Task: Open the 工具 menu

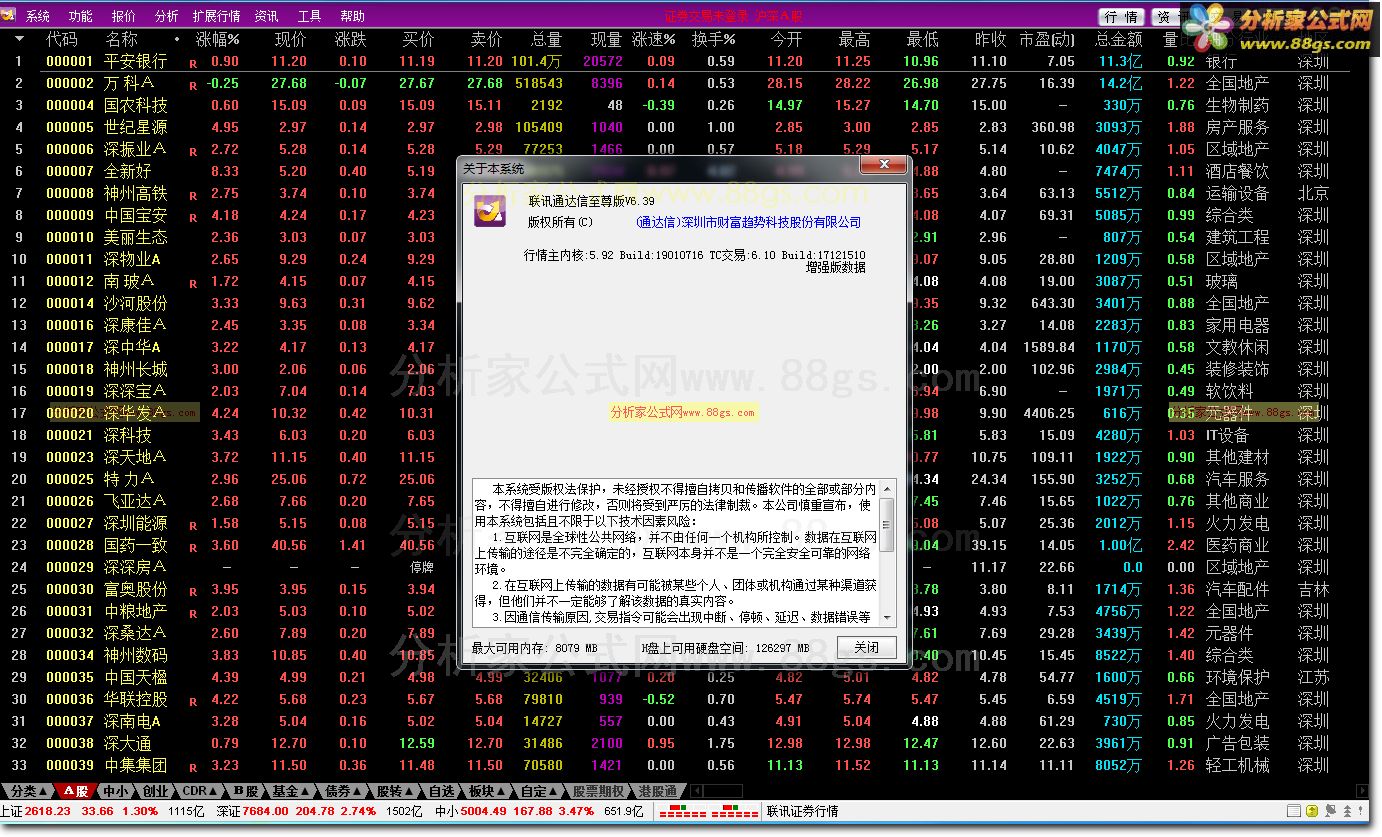Action: [310, 16]
